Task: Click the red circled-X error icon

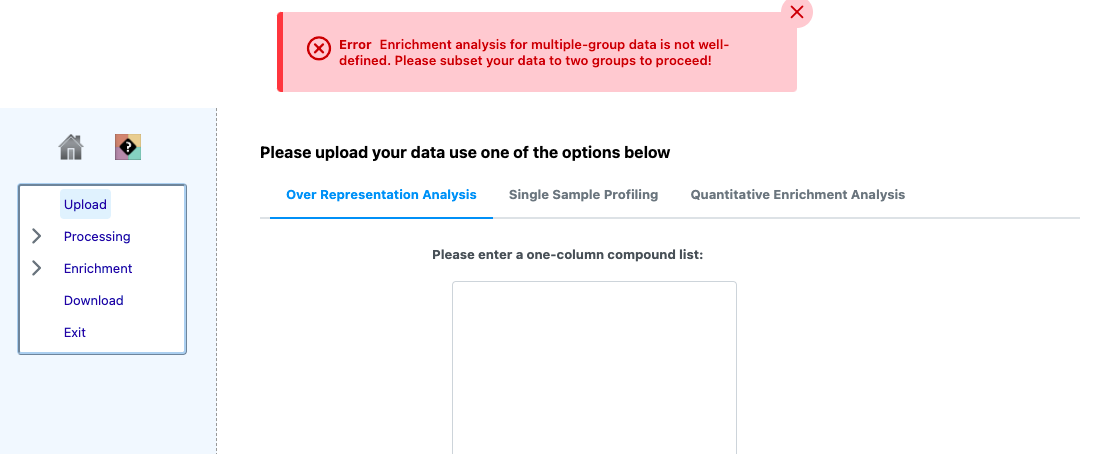Action: (x=319, y=49)
